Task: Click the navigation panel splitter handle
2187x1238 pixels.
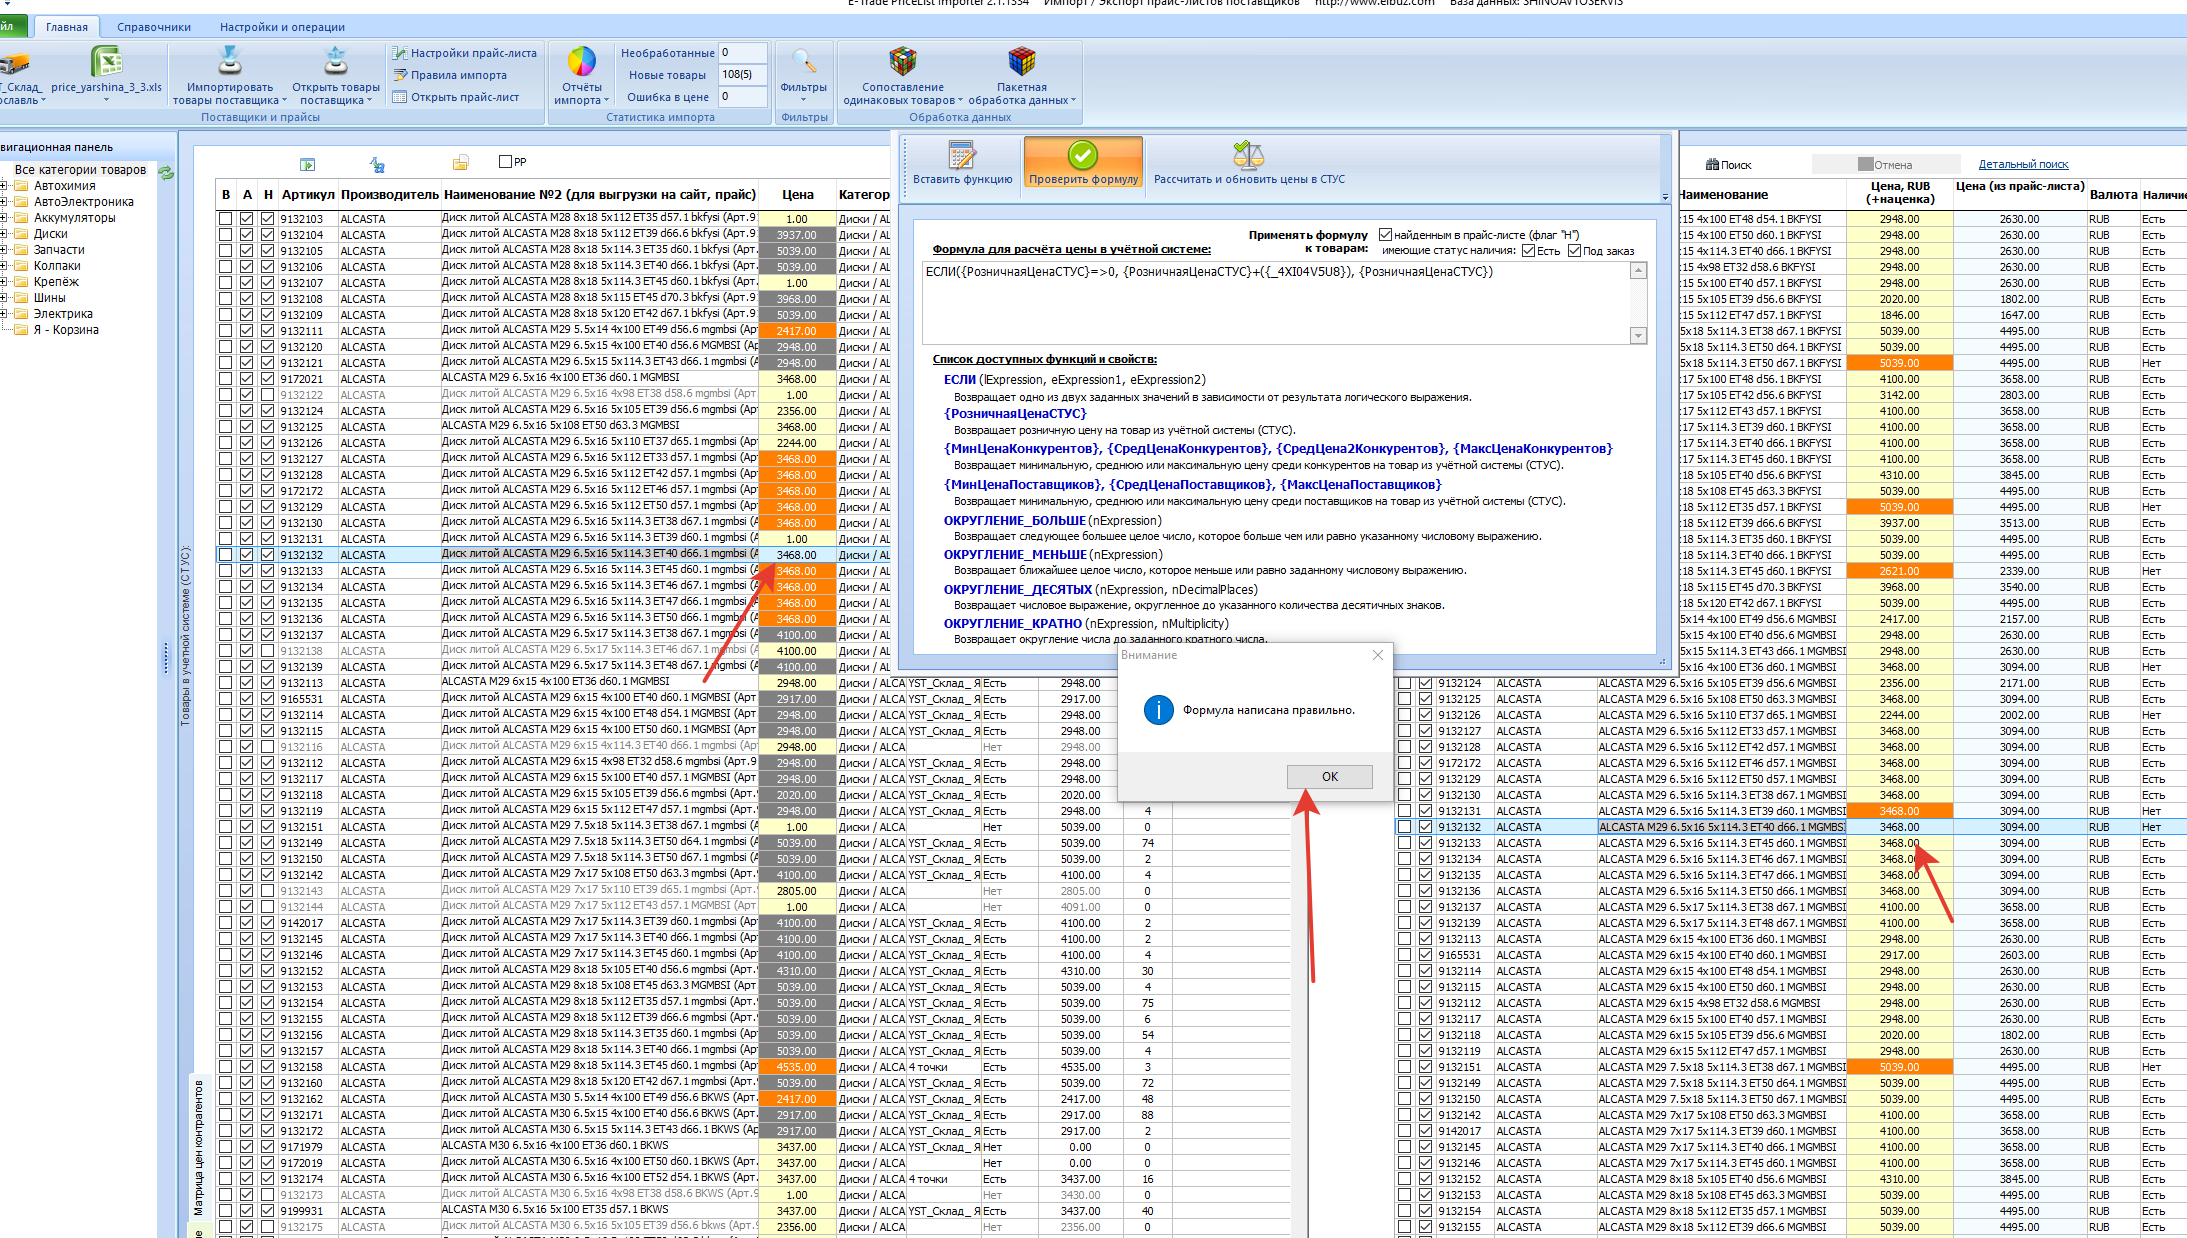Action: point(166,658)
